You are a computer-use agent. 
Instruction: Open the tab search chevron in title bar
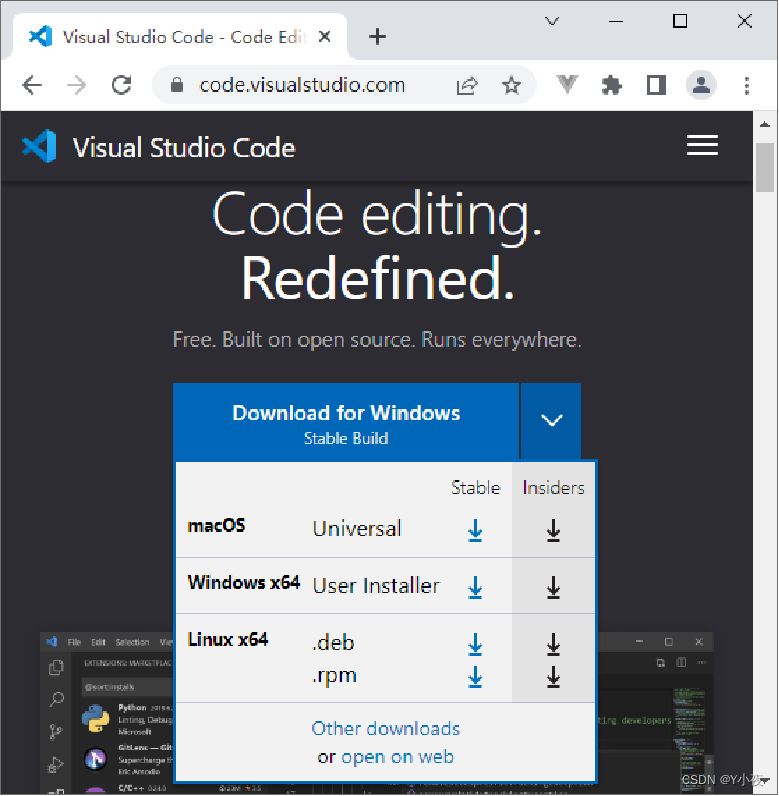(552, 21)
